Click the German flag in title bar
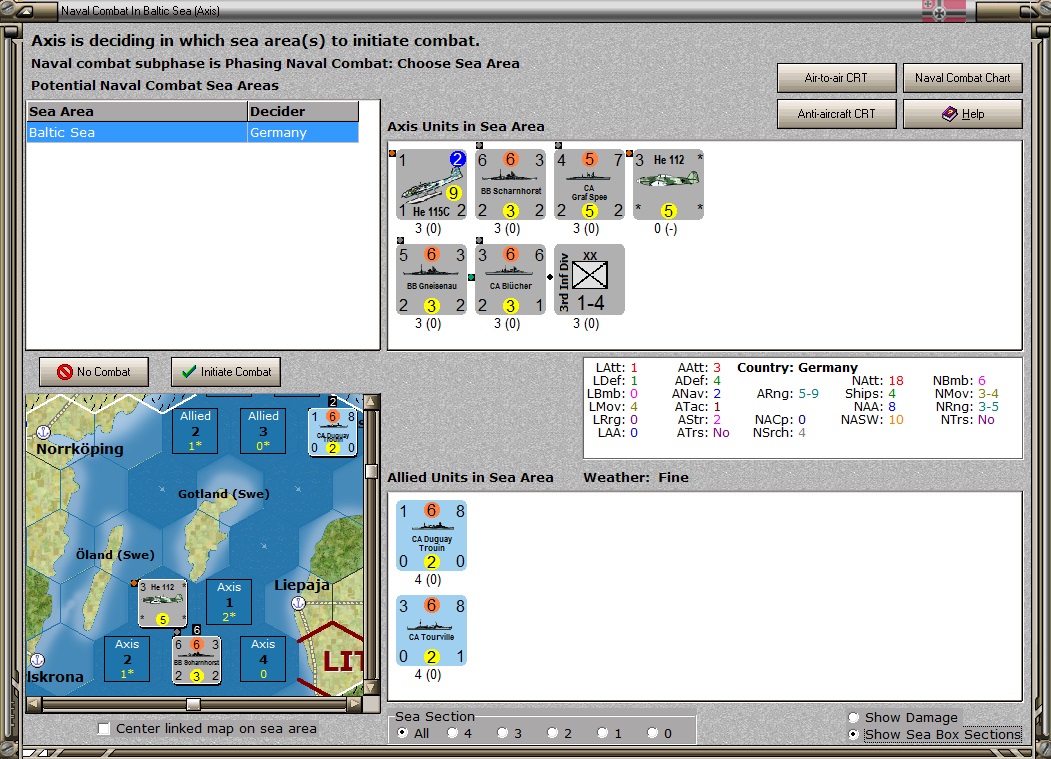The image size is (1051, 759). tap(944, 11)
